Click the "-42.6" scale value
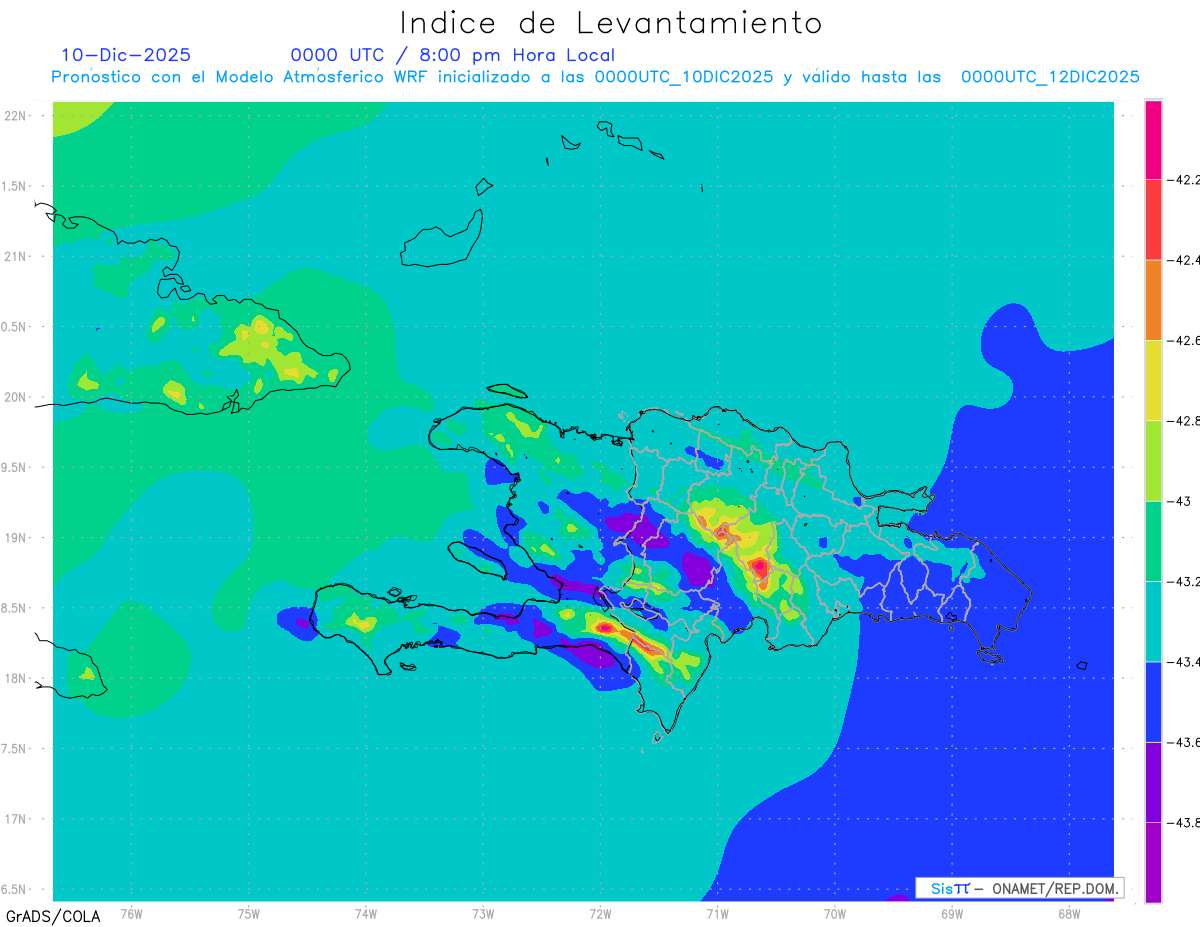Screen dimensions: 1200x927 (1183, 341)
